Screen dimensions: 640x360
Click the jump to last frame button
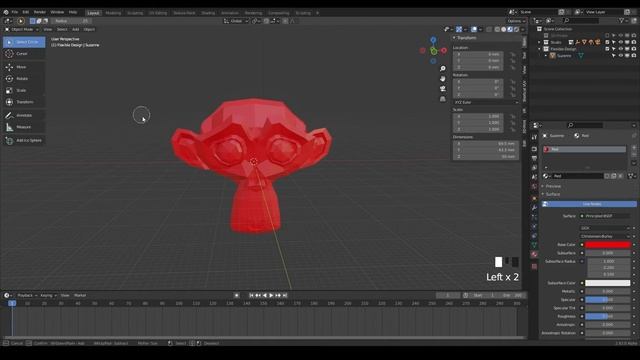coord(285,295)
